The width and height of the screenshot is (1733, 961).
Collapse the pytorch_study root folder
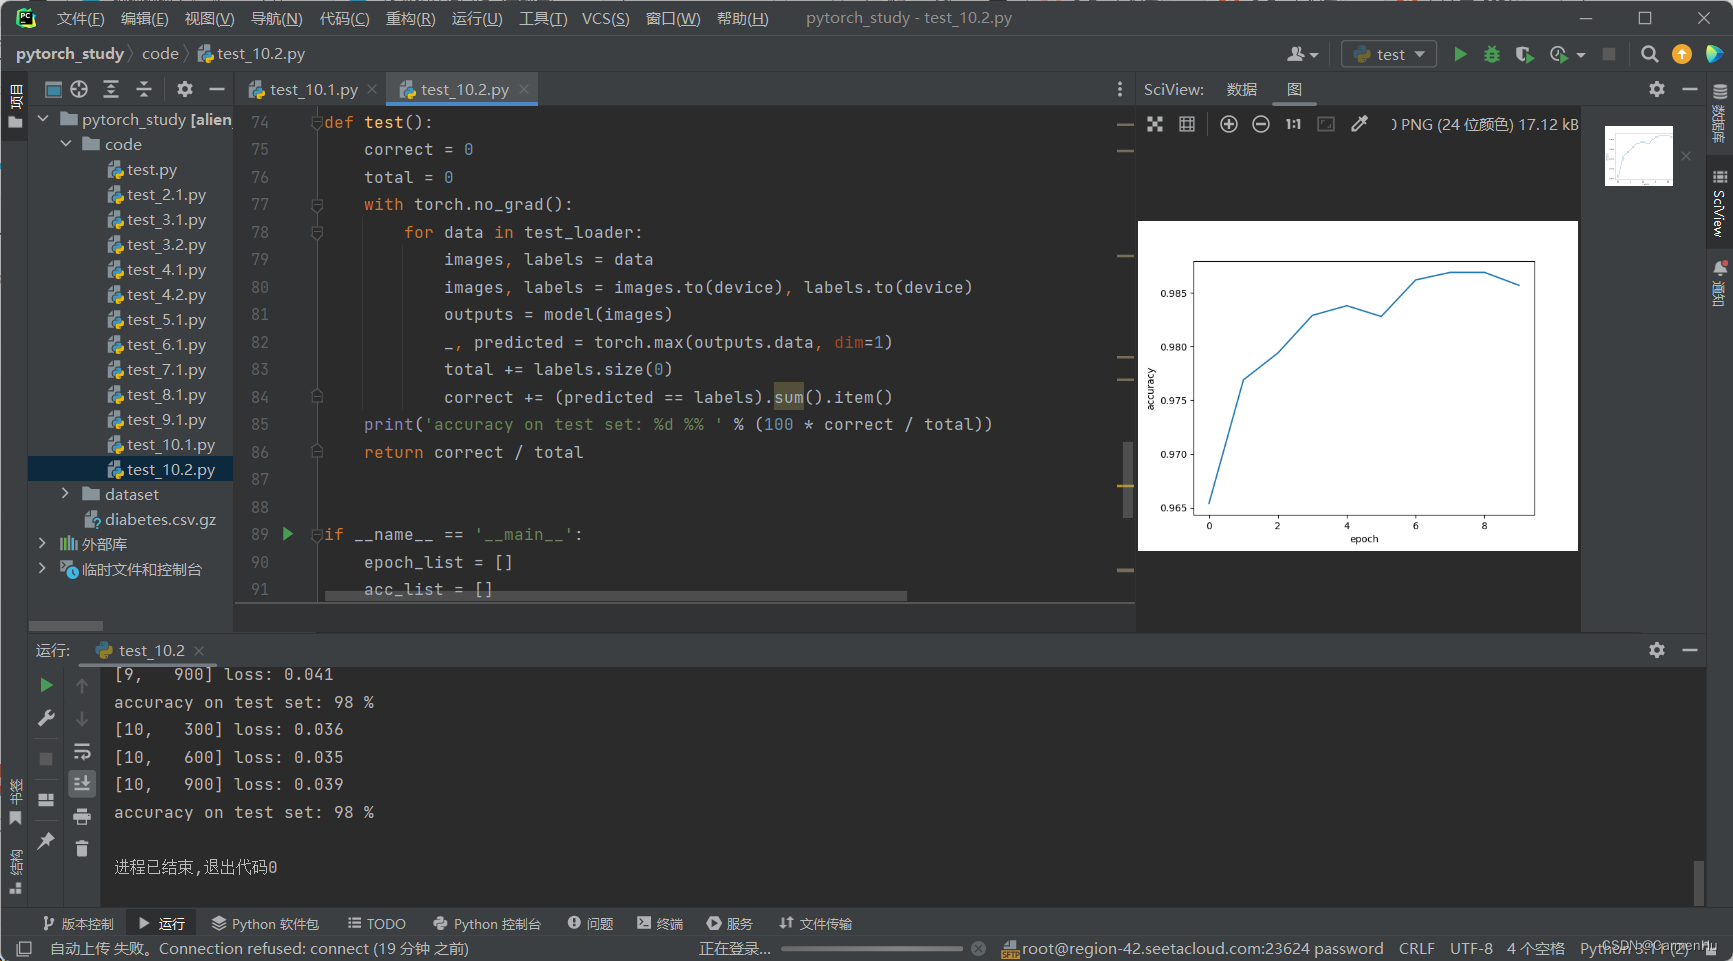43,119
